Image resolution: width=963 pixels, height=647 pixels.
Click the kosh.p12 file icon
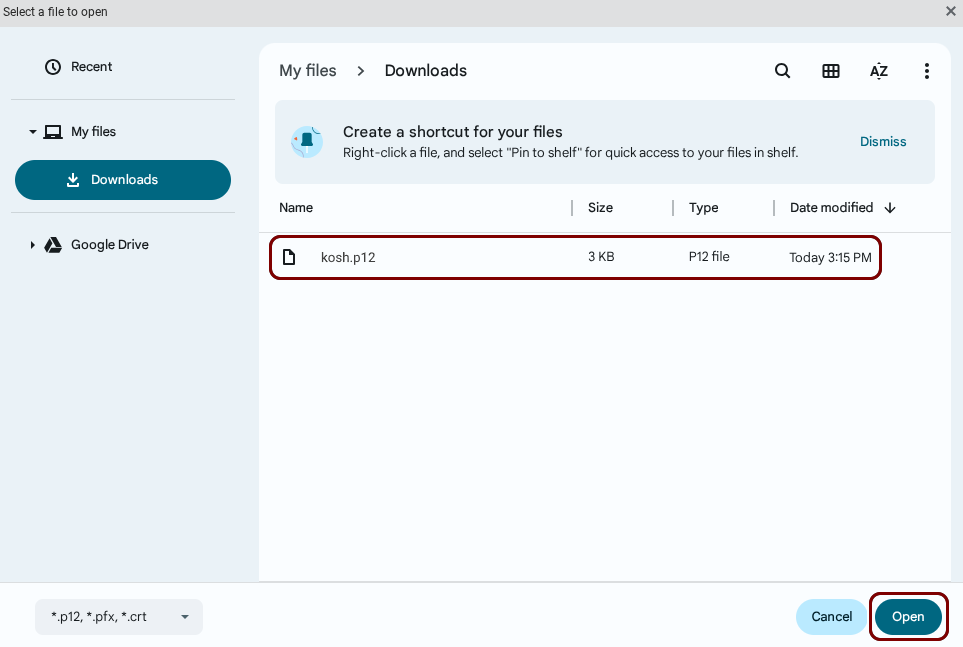point(289,257)
